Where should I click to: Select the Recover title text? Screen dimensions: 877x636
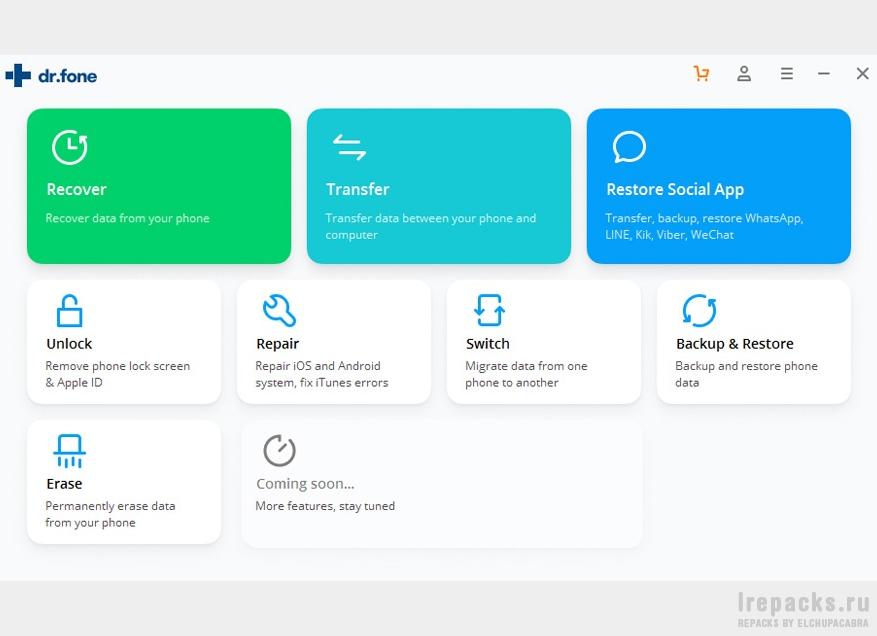76,189
